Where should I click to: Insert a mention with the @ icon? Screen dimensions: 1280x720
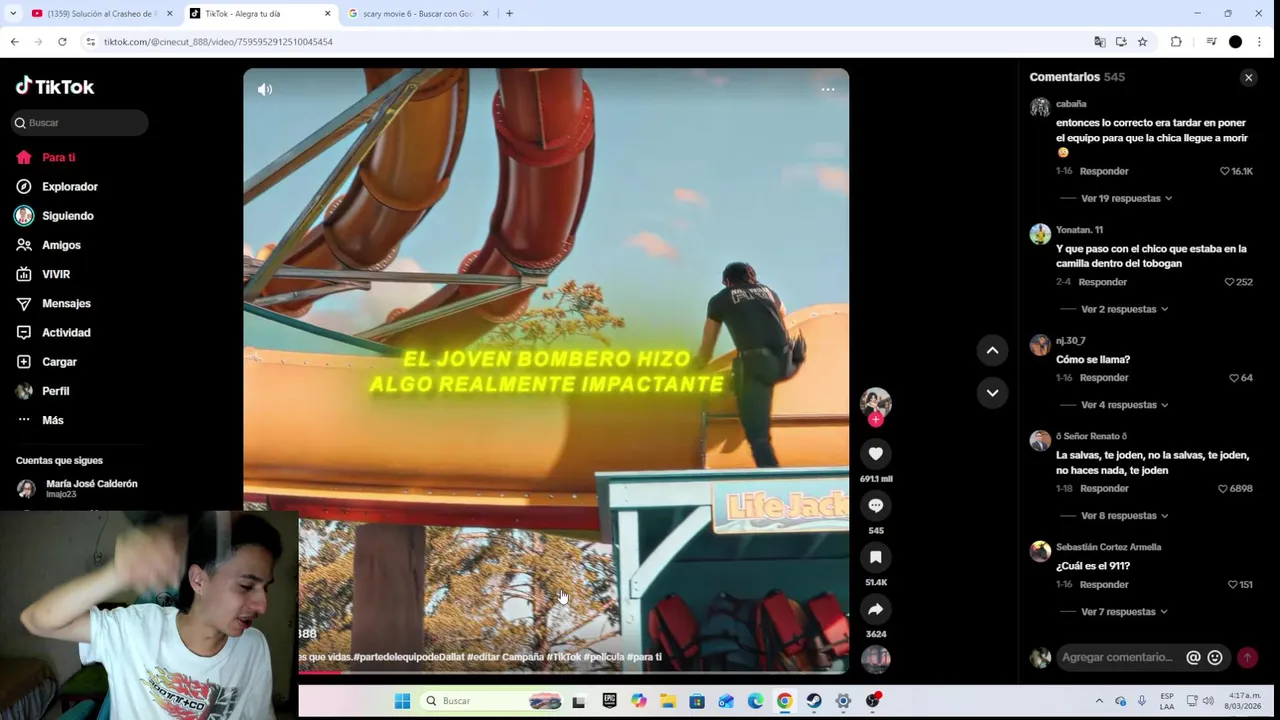coord(1193,657)
